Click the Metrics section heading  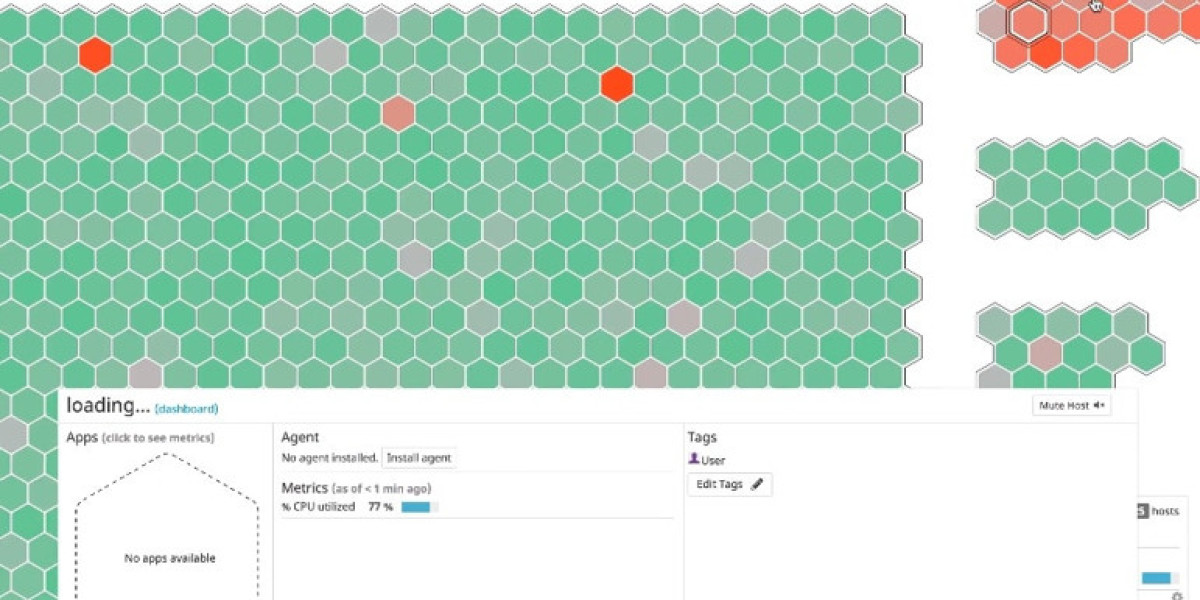pyautogui.click(x=305, y=488)
